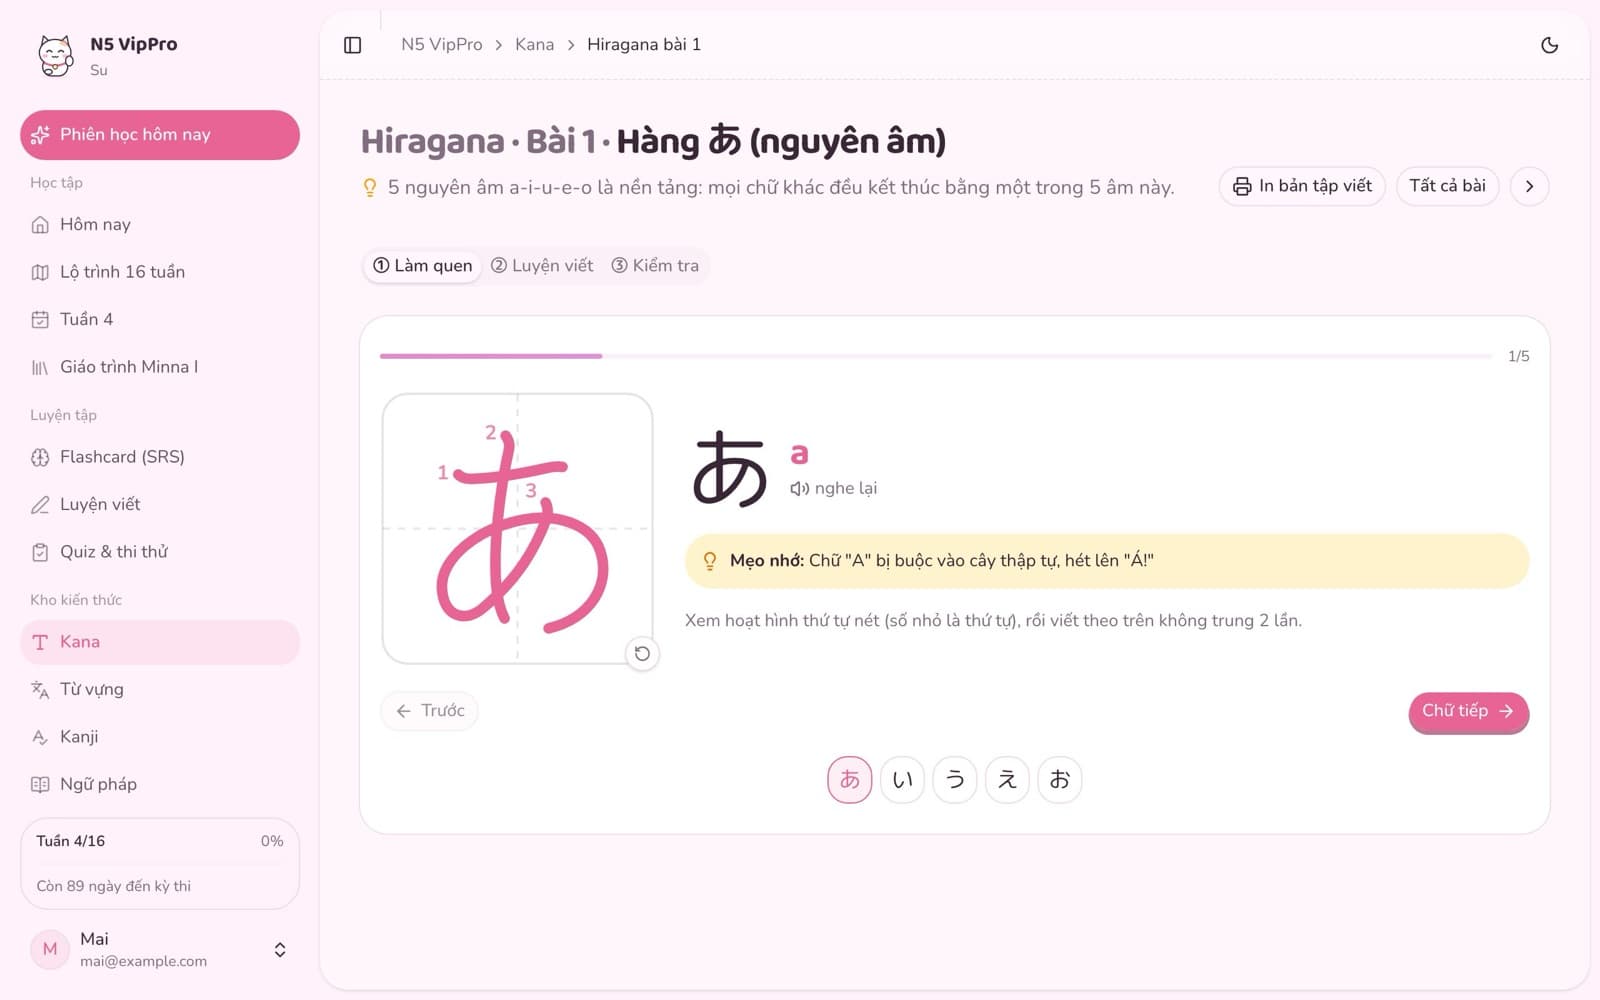Open Quiz & thi thử
The width and height of the screenshot is (1600, 1000).
tap(160, 552)
